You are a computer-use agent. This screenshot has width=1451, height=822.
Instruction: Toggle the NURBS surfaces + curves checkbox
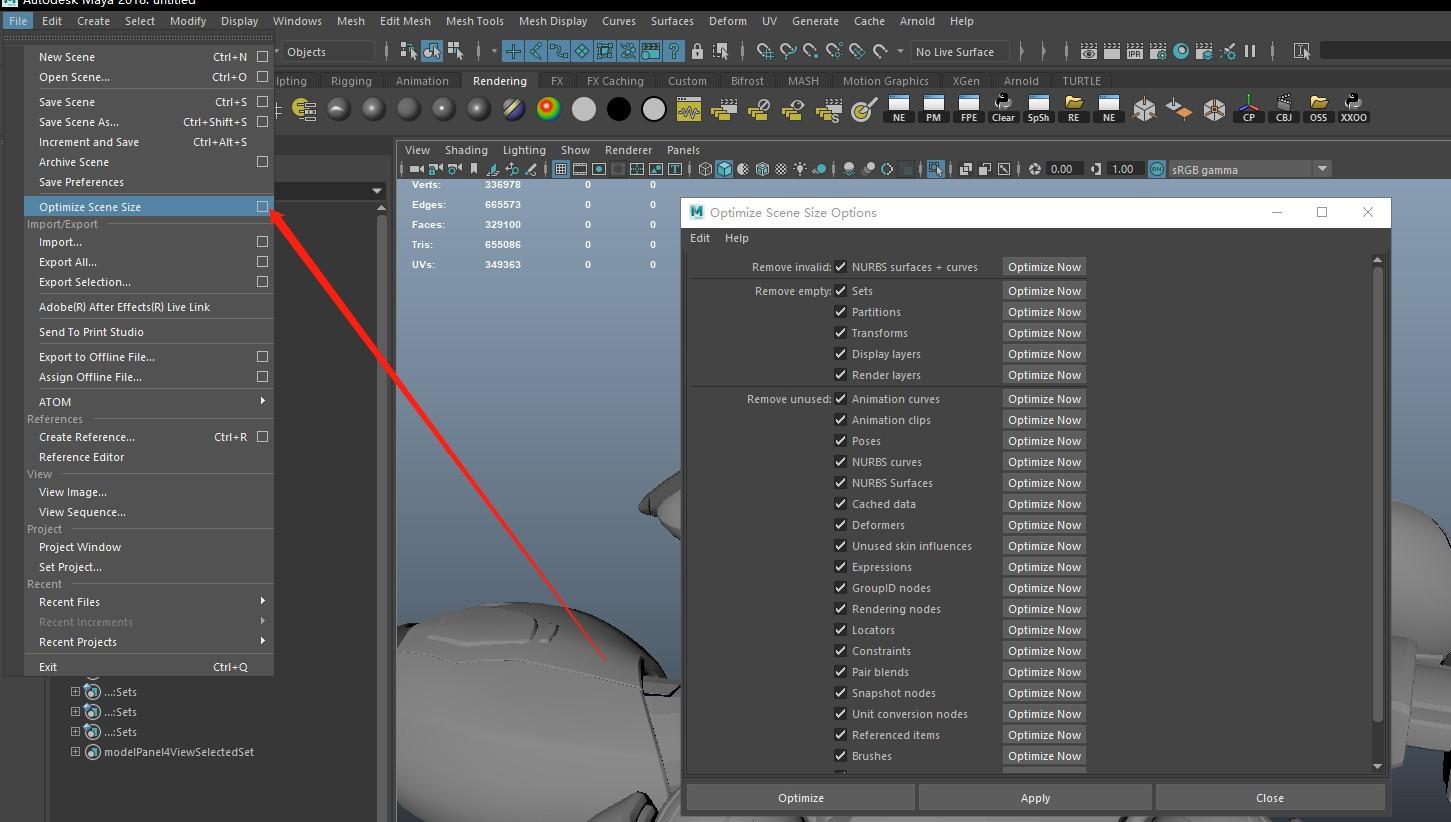(841, 267)
